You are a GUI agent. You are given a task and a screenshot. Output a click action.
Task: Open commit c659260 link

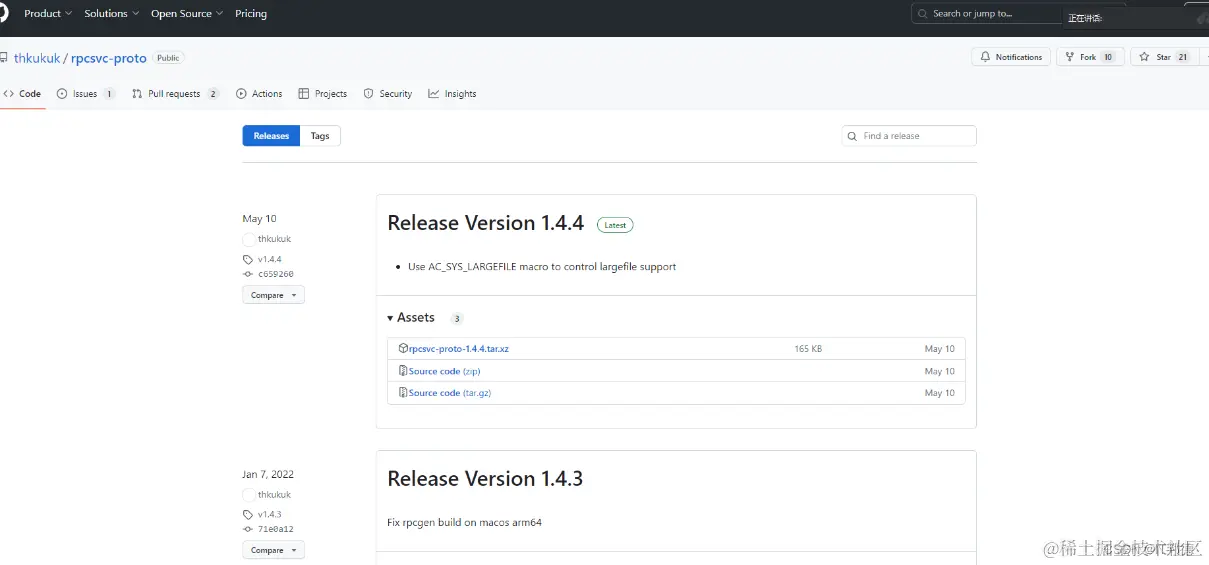(x=275, y=274)
